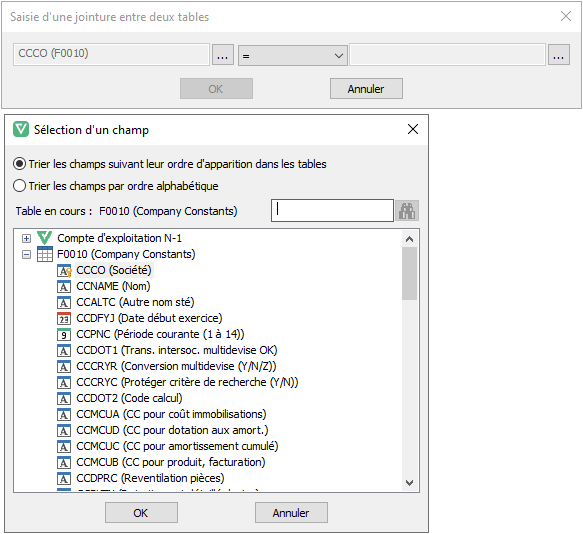Select CCMCUB (CC pour produit, facturation)
This screenshot has width=583, height=534.
pos(171,462)
